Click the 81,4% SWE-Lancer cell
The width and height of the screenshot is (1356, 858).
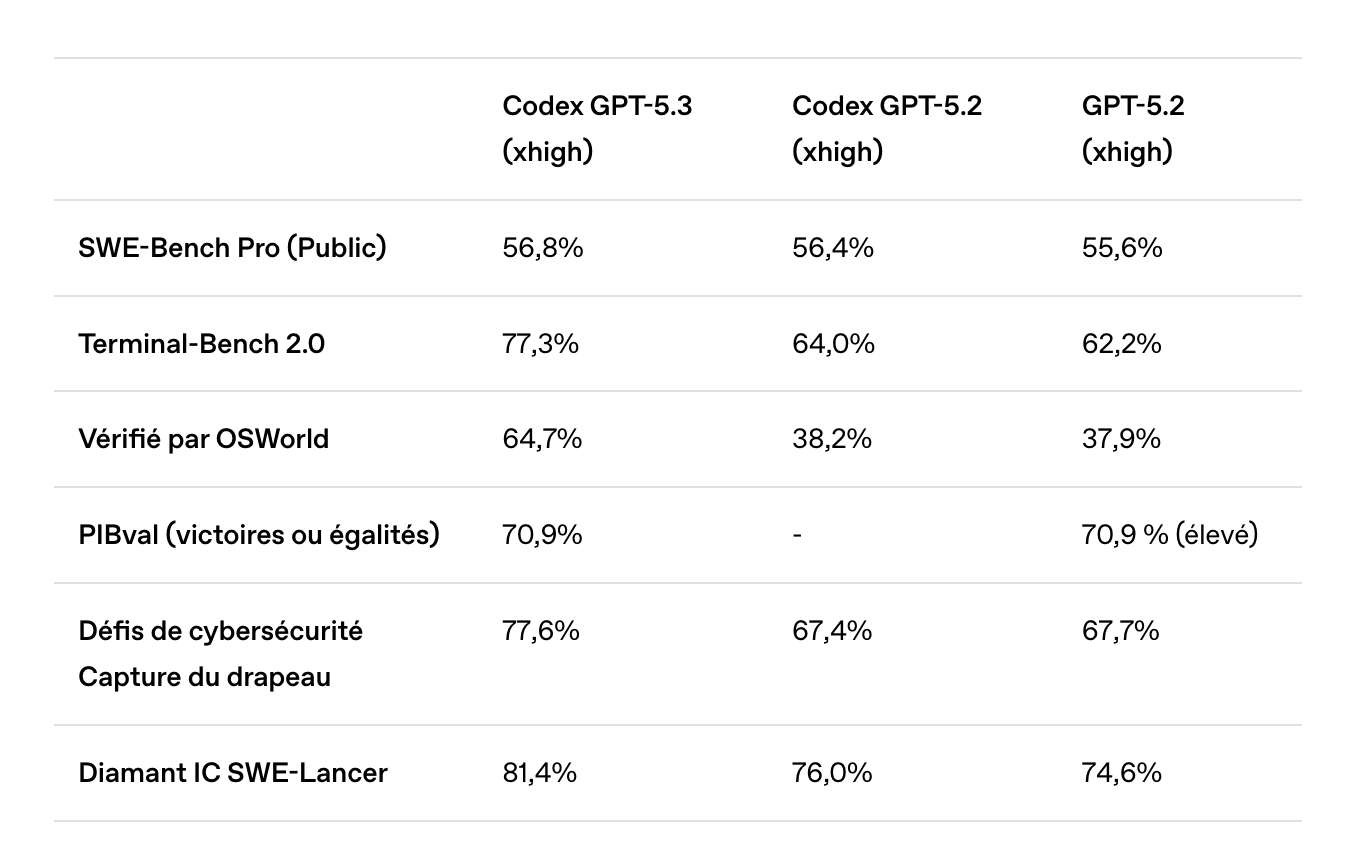539,773
